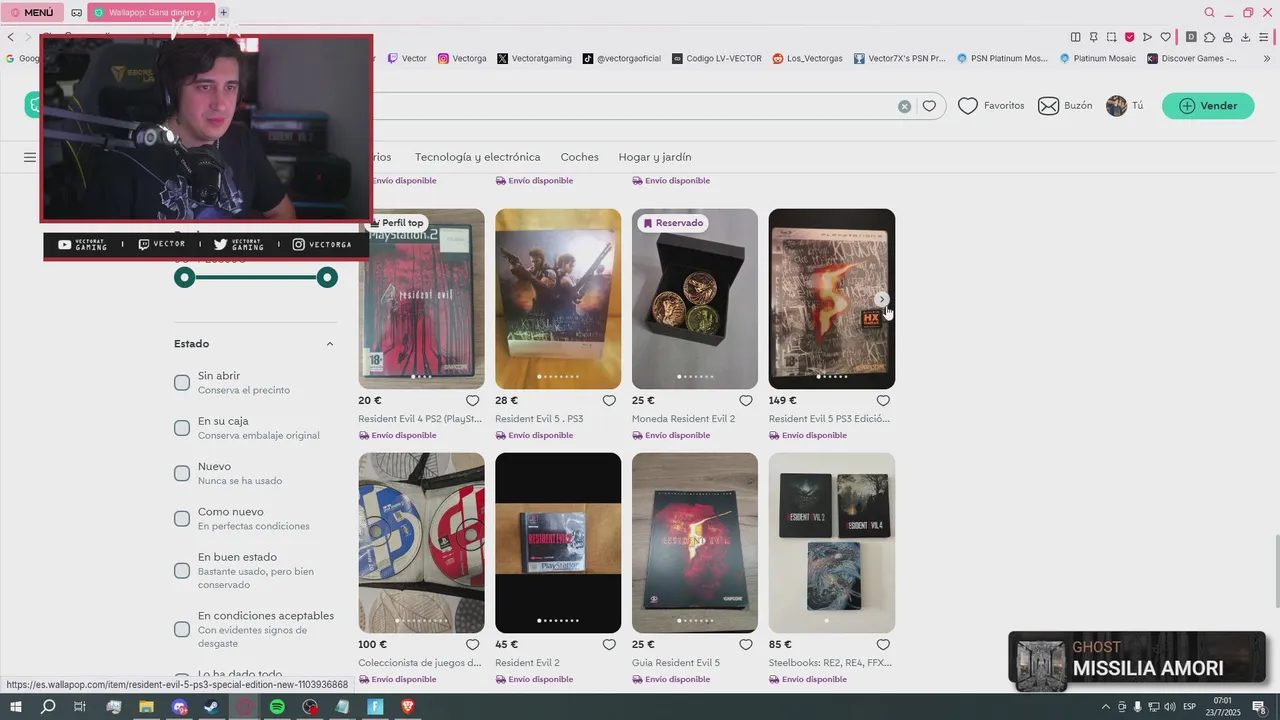The image size is (1280, 720).
Task: Favorite the 28 € Resident Evil 5 PS3 listing
Action: point(609,401)
